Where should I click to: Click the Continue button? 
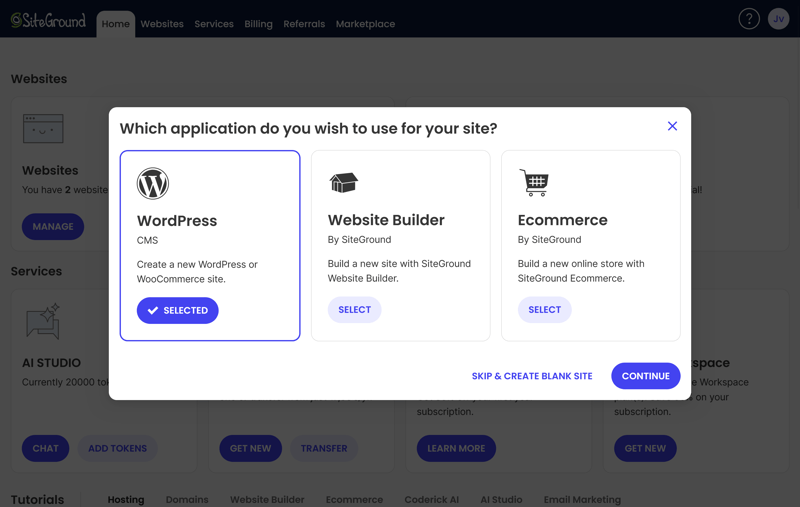click(645, 376)
